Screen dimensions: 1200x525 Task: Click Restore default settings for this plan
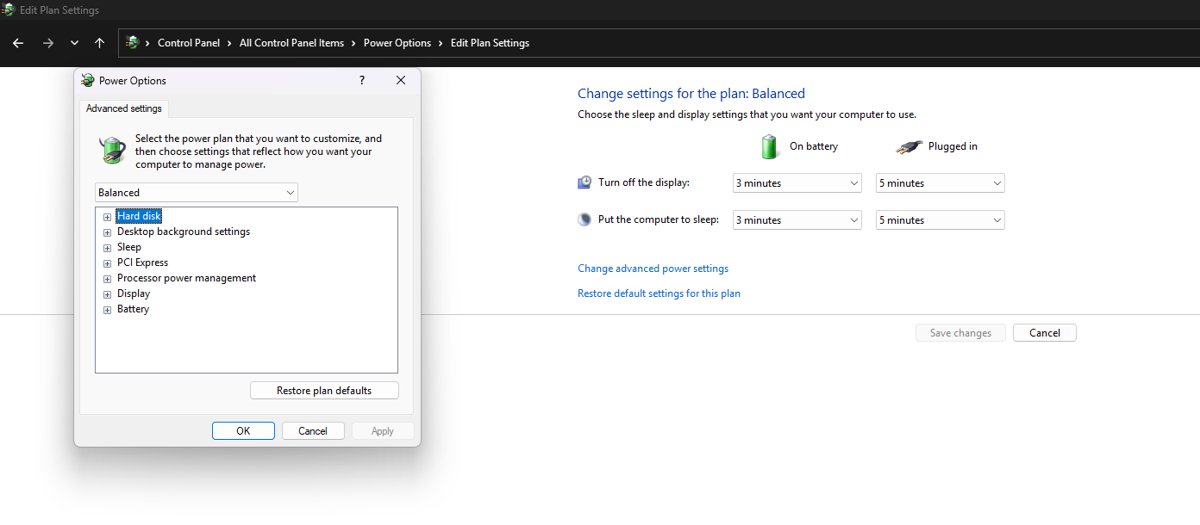point(659,294)
